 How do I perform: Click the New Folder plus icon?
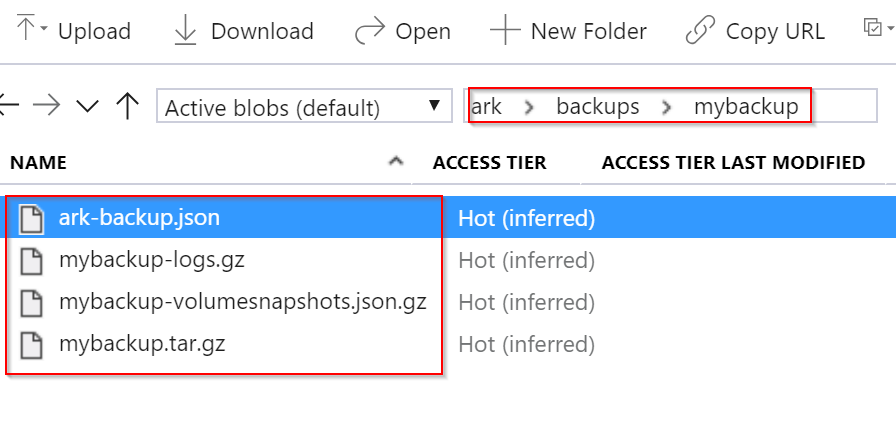click(x=505, y=30)
